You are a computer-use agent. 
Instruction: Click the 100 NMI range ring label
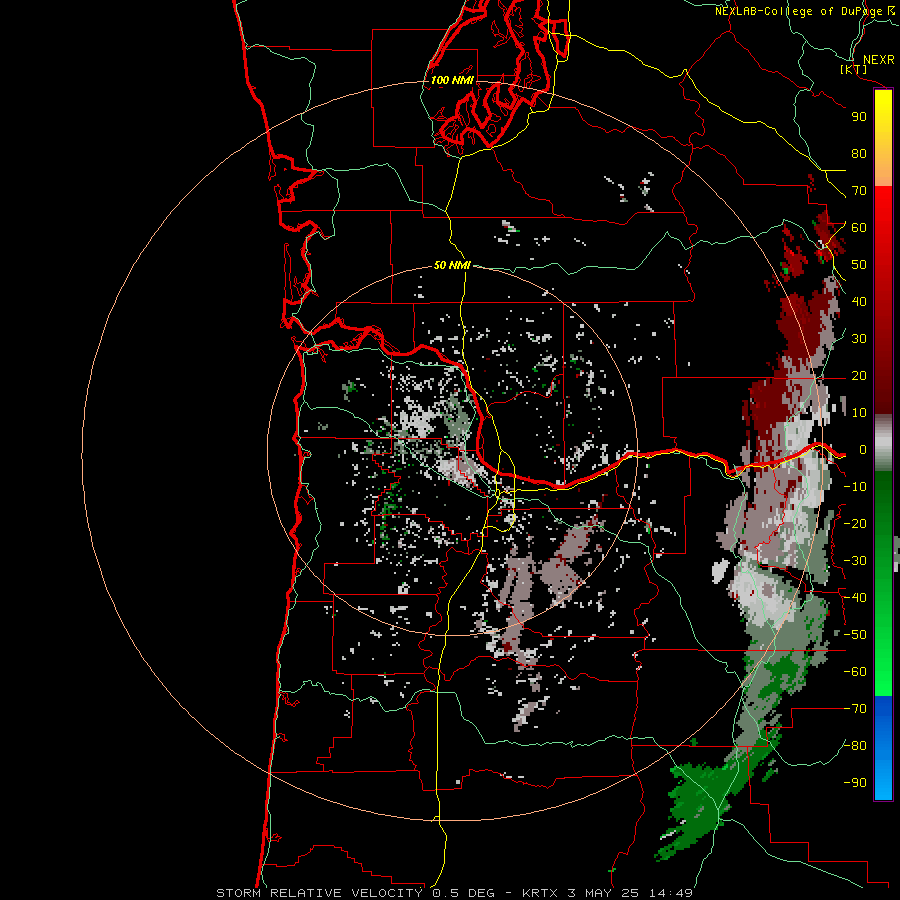[x=452, y=80]
